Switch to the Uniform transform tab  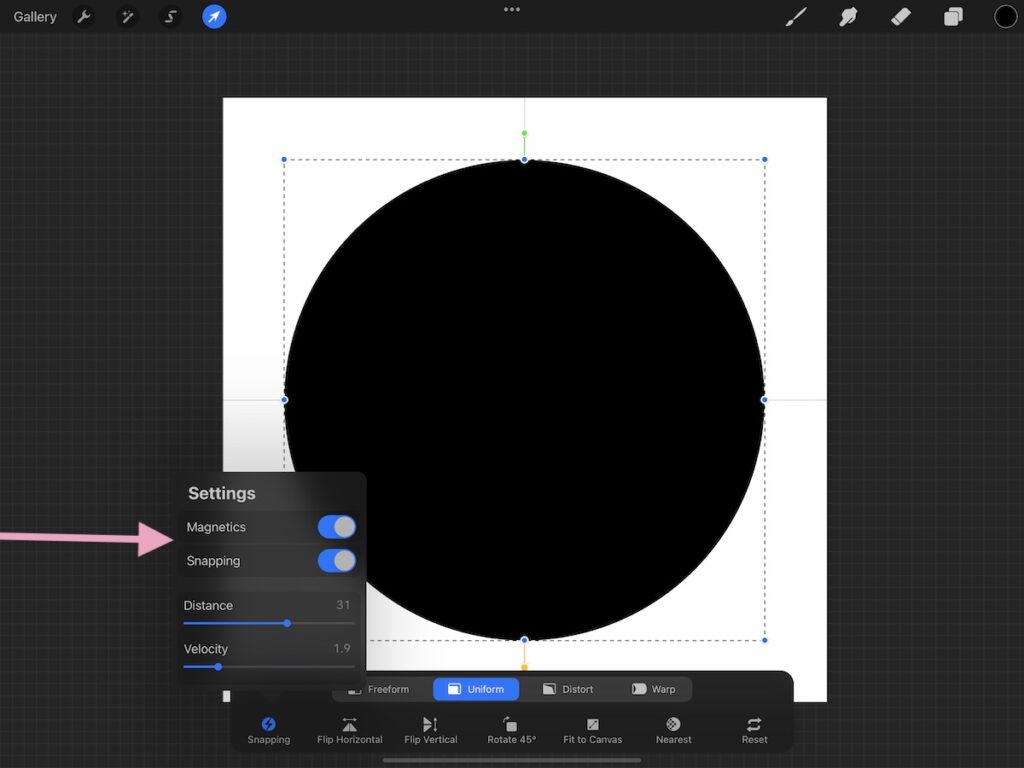click(475, 689)
